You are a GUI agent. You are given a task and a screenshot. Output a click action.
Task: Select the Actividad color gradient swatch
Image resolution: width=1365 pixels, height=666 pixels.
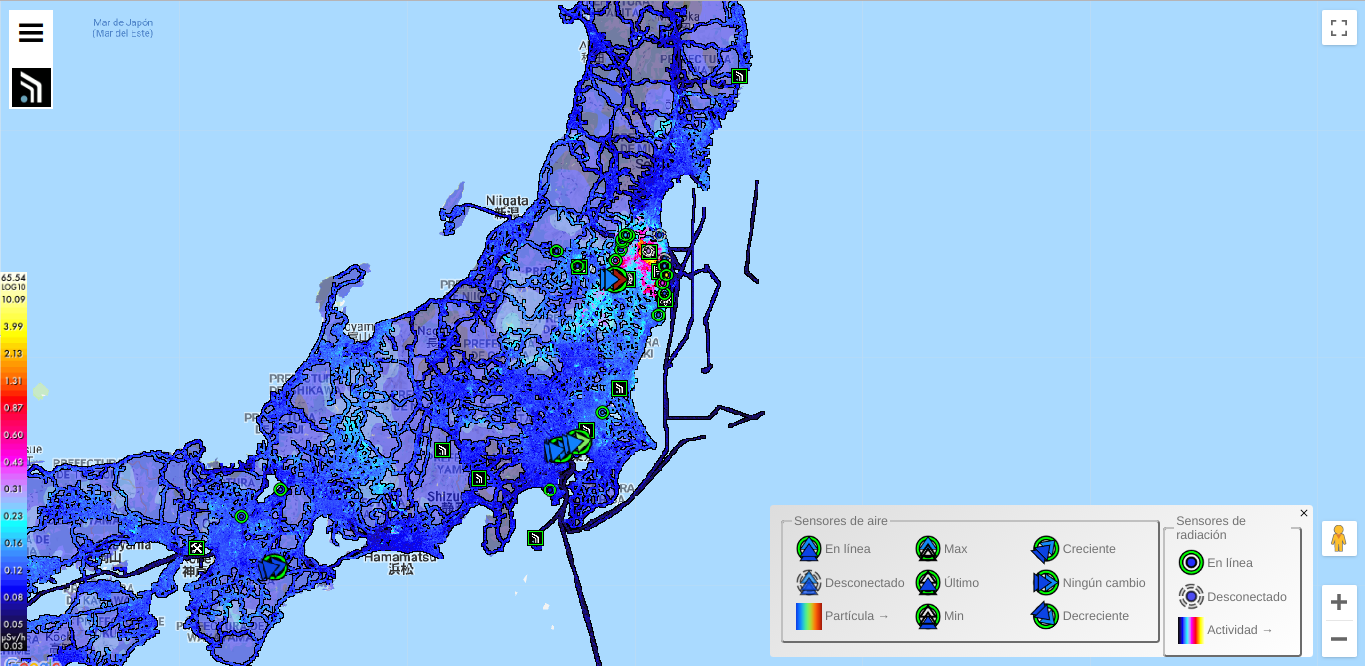pos(1190,630)
